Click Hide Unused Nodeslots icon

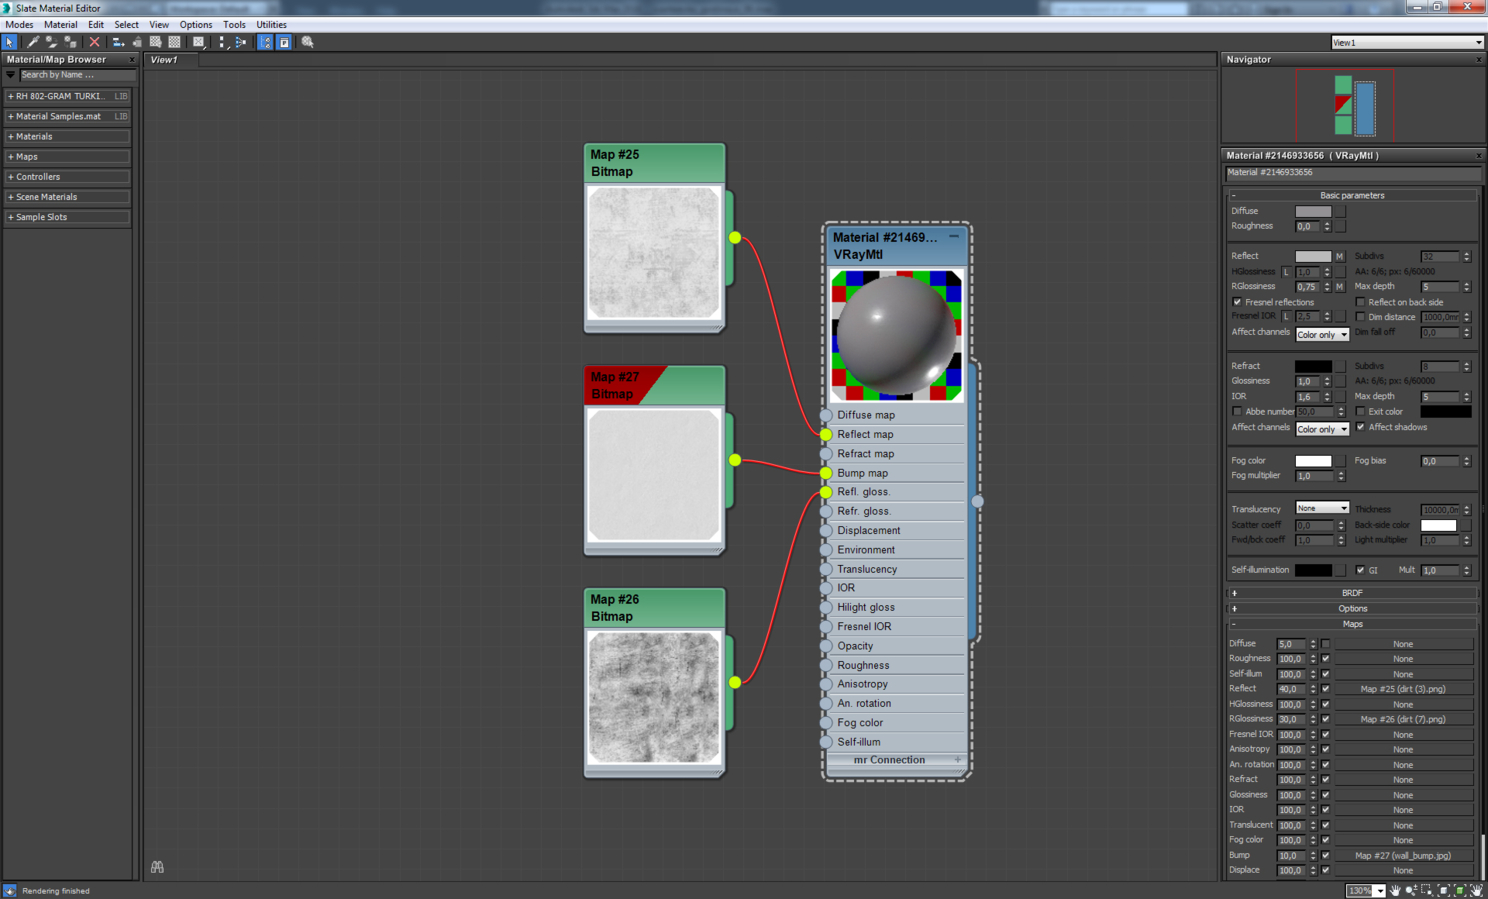137,42
